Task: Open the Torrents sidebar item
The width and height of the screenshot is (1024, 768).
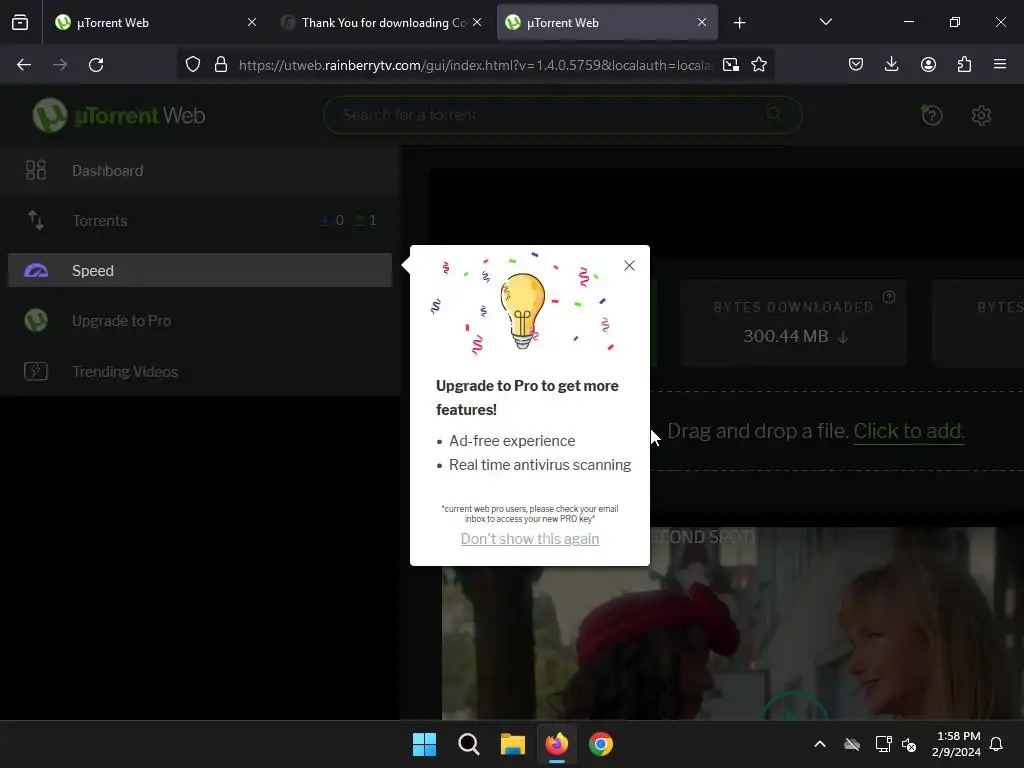Action: (x=200, y=221)
